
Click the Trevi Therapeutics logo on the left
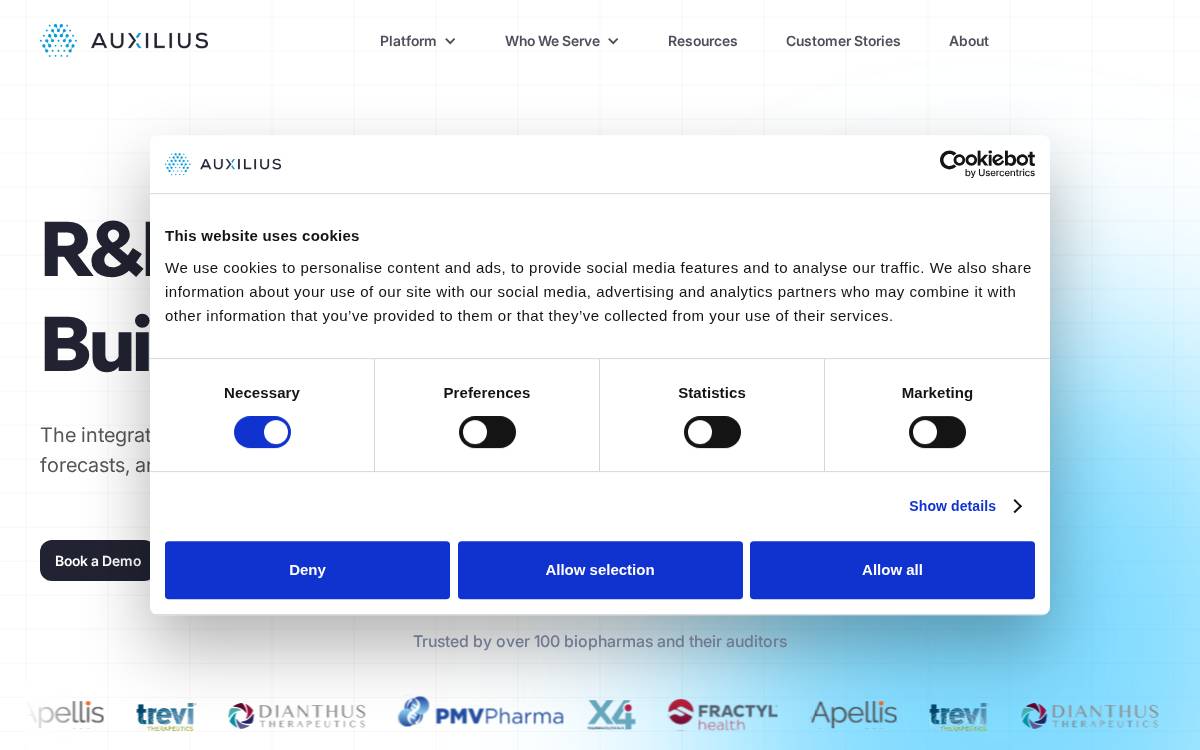(165, 716)
